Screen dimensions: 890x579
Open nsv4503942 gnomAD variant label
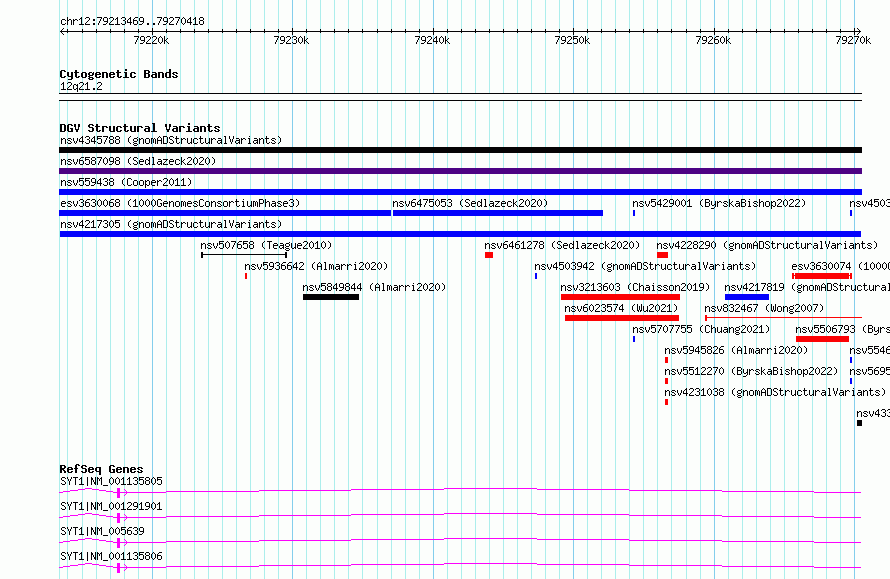(x=645, y=266)
